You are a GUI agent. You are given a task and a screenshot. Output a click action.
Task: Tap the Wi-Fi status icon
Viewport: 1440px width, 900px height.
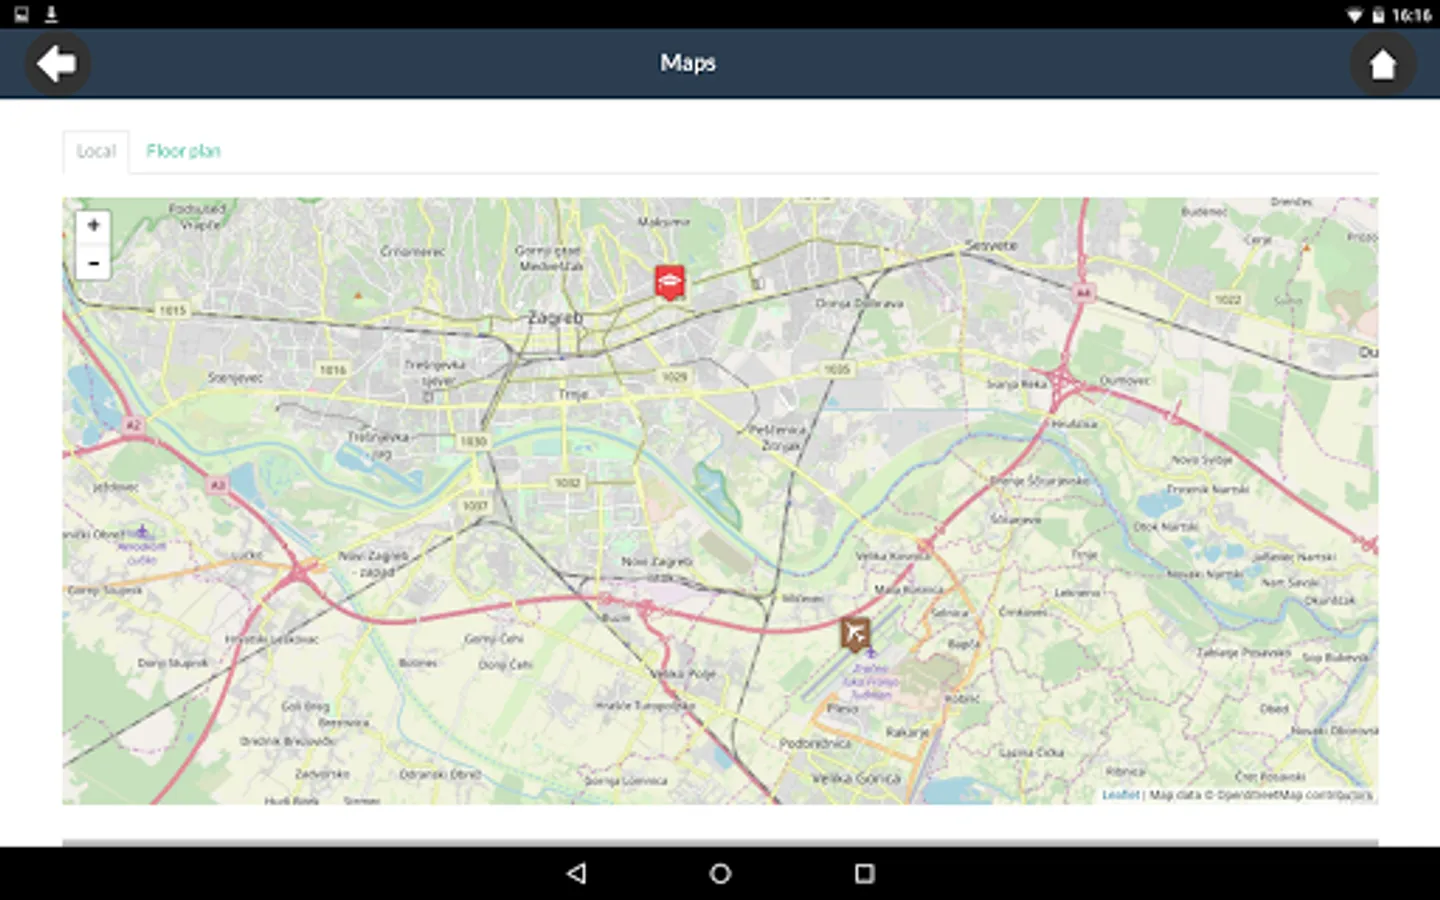coord(1354,15)
